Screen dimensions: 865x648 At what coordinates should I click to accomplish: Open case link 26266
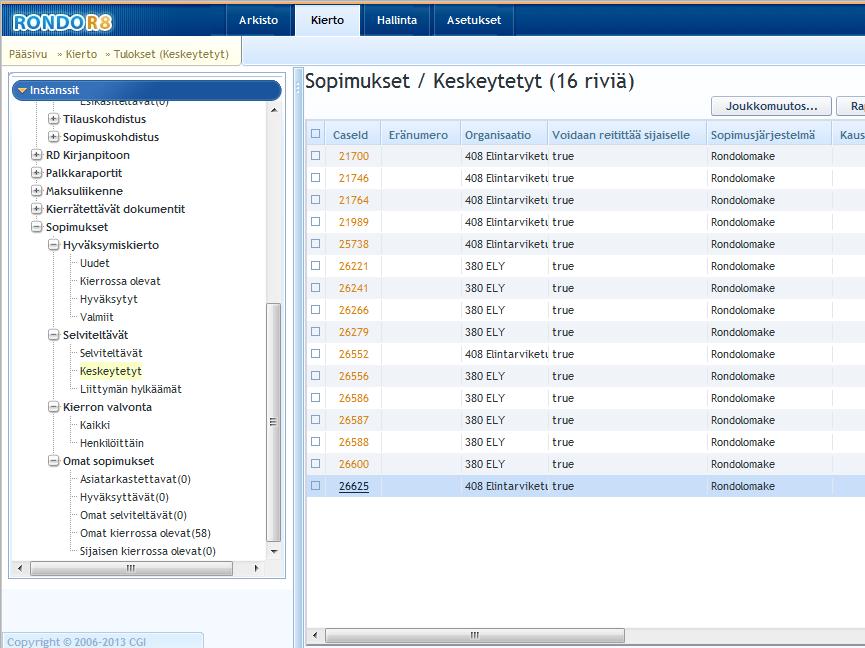pyautogui.click(x=354, y=310)
